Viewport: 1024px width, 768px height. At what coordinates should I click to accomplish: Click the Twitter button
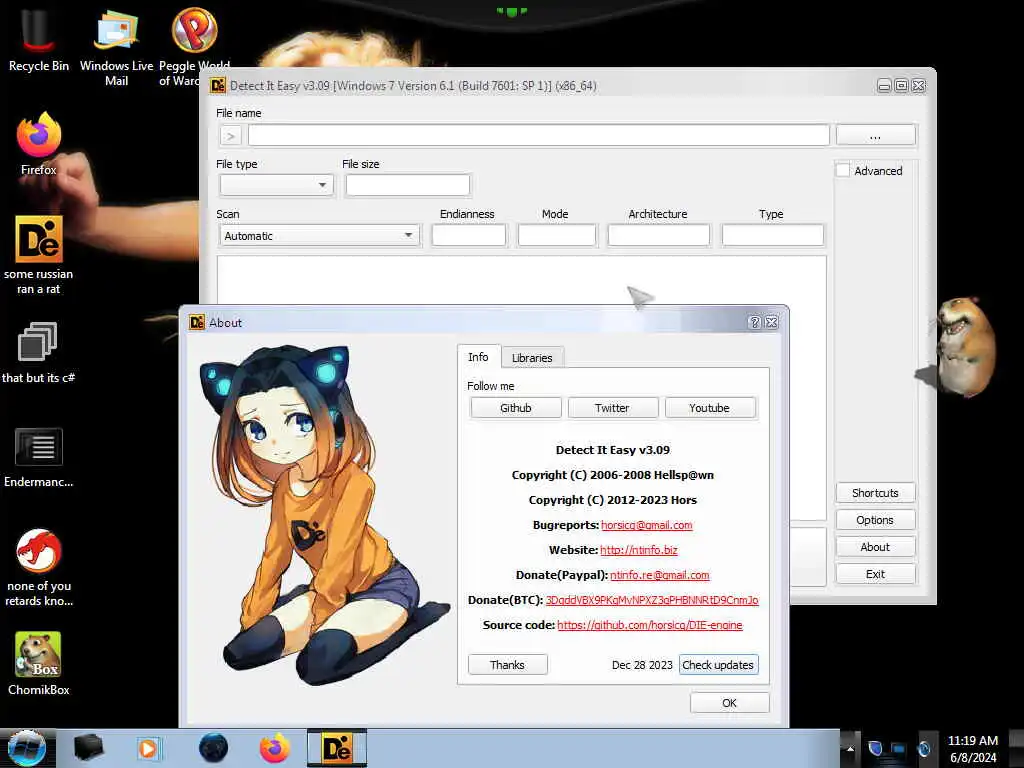click(x=613, y=408)
